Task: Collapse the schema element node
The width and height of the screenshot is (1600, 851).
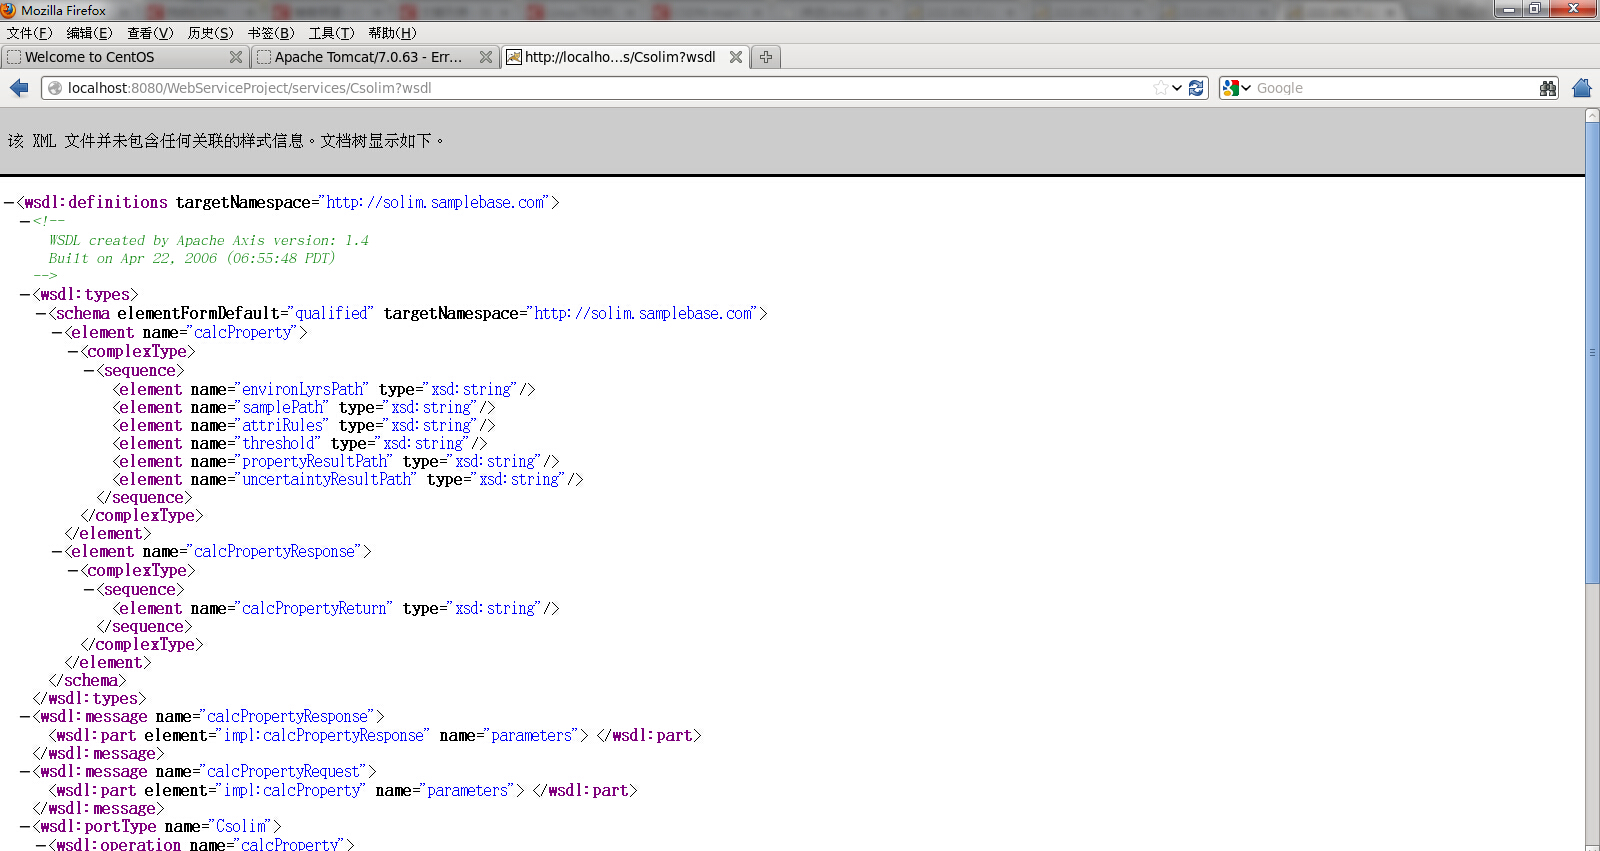Action: [41, 314]
